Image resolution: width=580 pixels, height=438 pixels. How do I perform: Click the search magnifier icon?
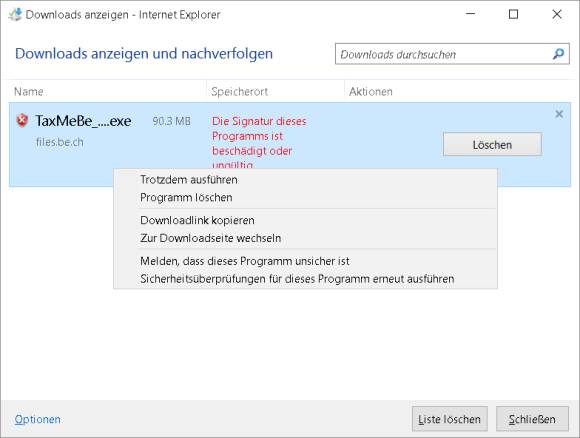click(558, 54)
